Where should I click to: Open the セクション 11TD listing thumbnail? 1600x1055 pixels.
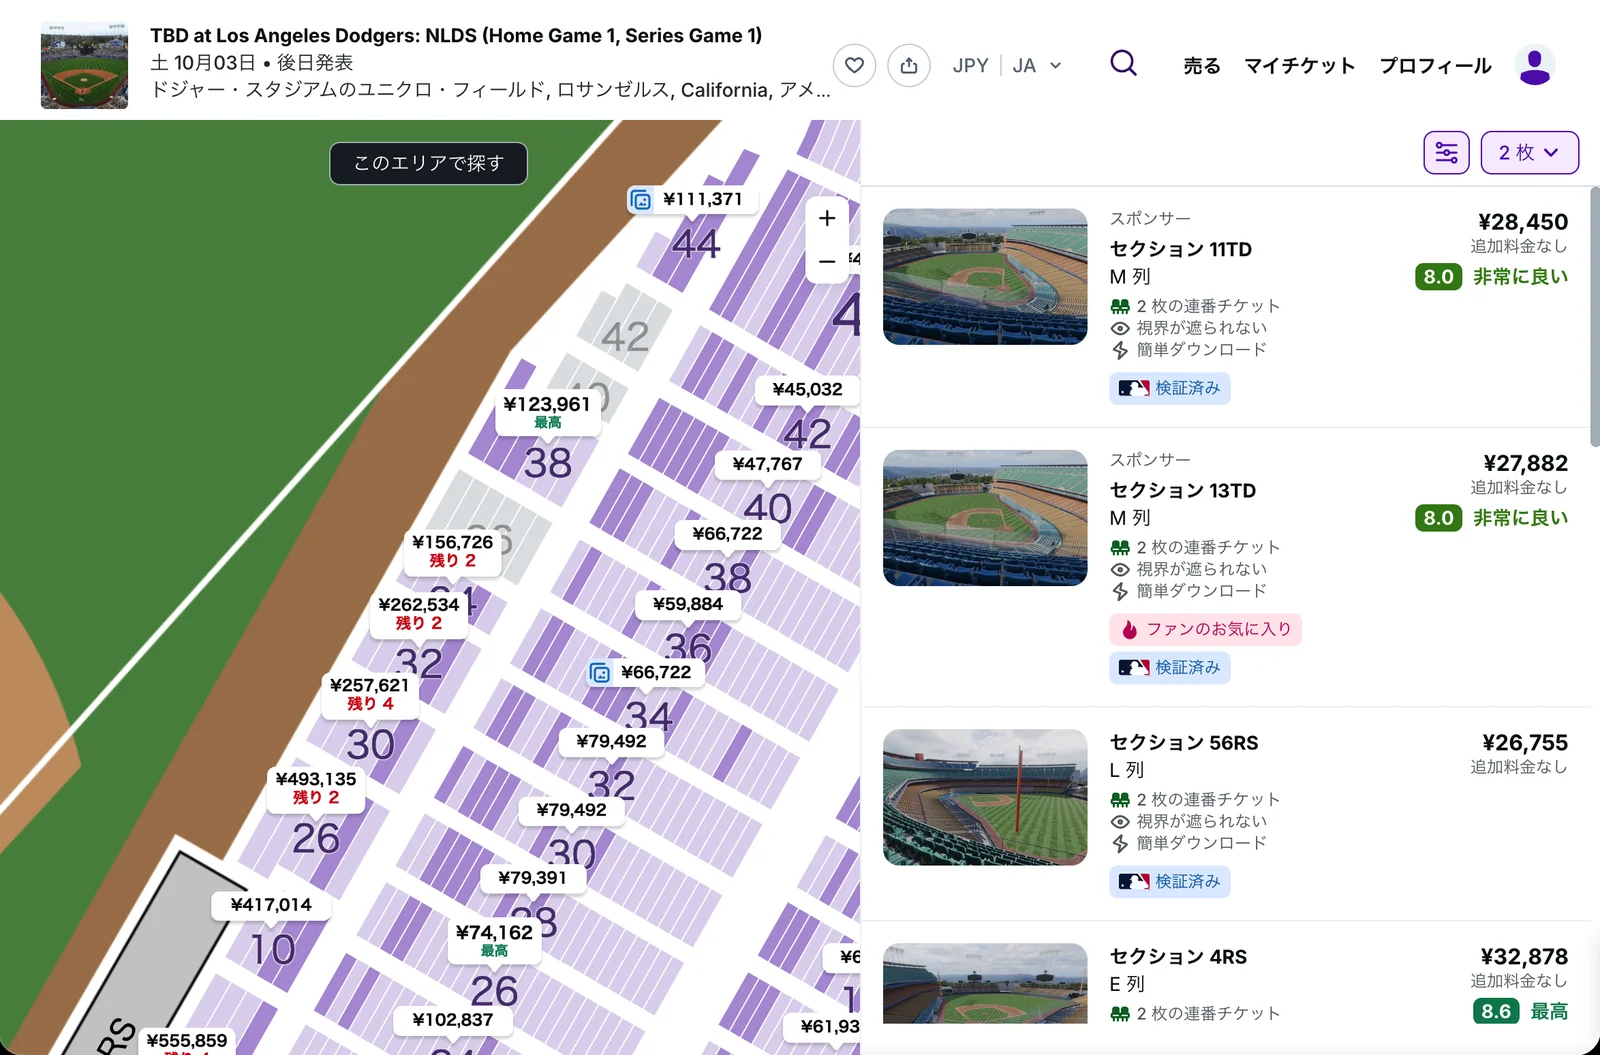[x=985, y=277]
